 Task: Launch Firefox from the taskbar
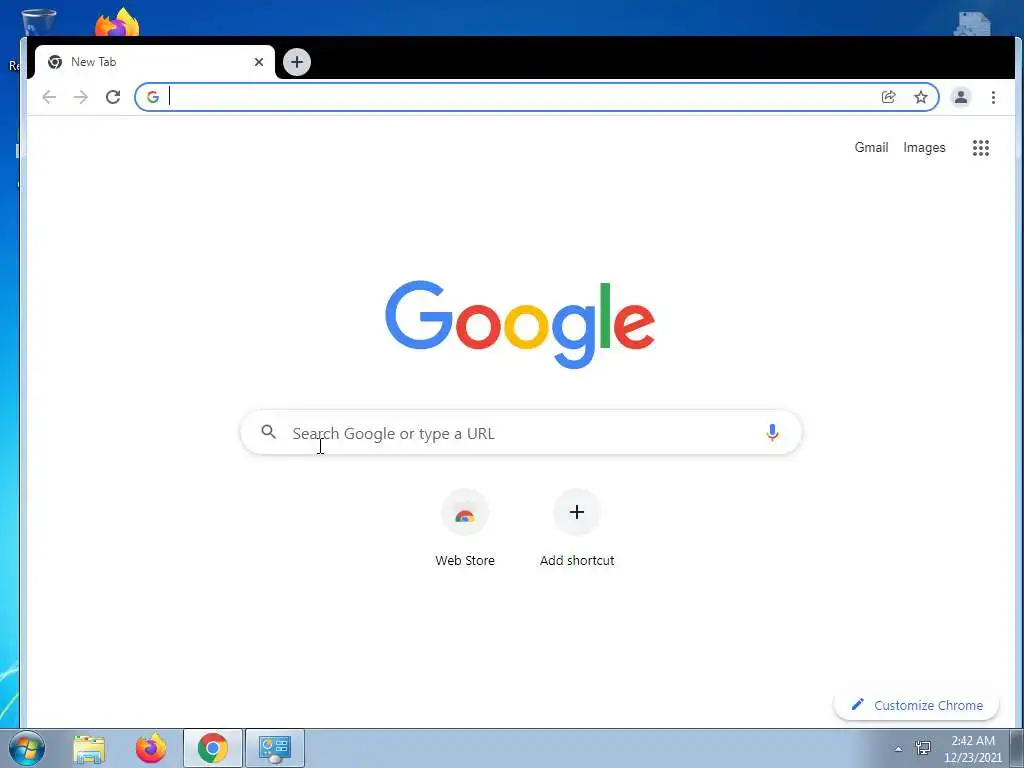pos(151,748)
